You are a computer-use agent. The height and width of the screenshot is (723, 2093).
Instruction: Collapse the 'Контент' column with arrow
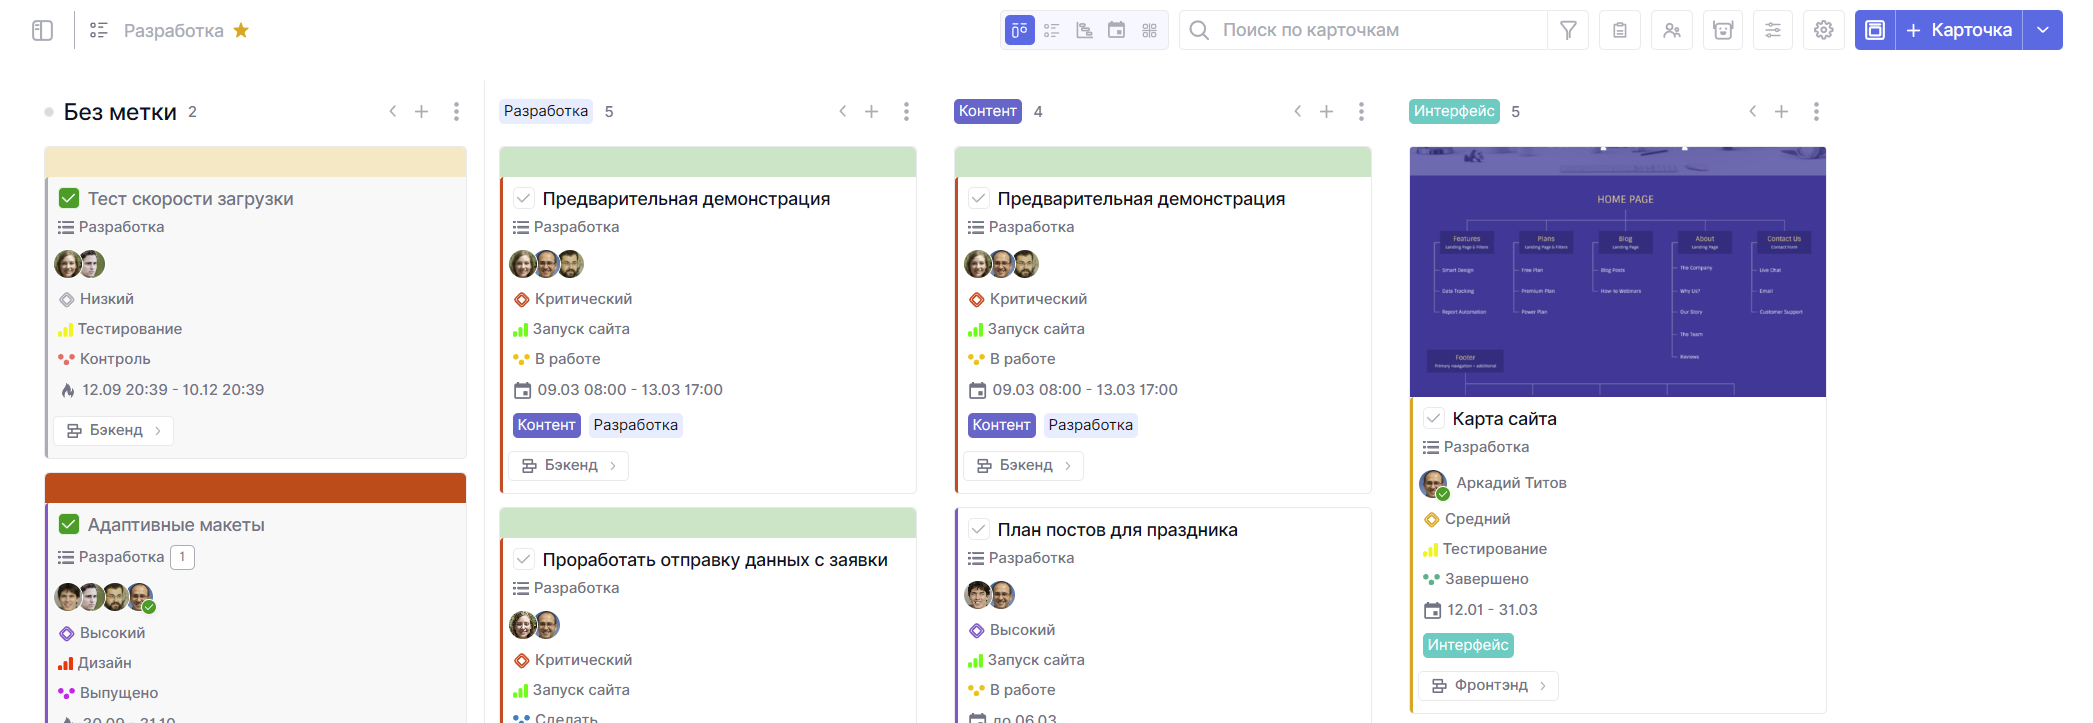(x=1297, y=112)
